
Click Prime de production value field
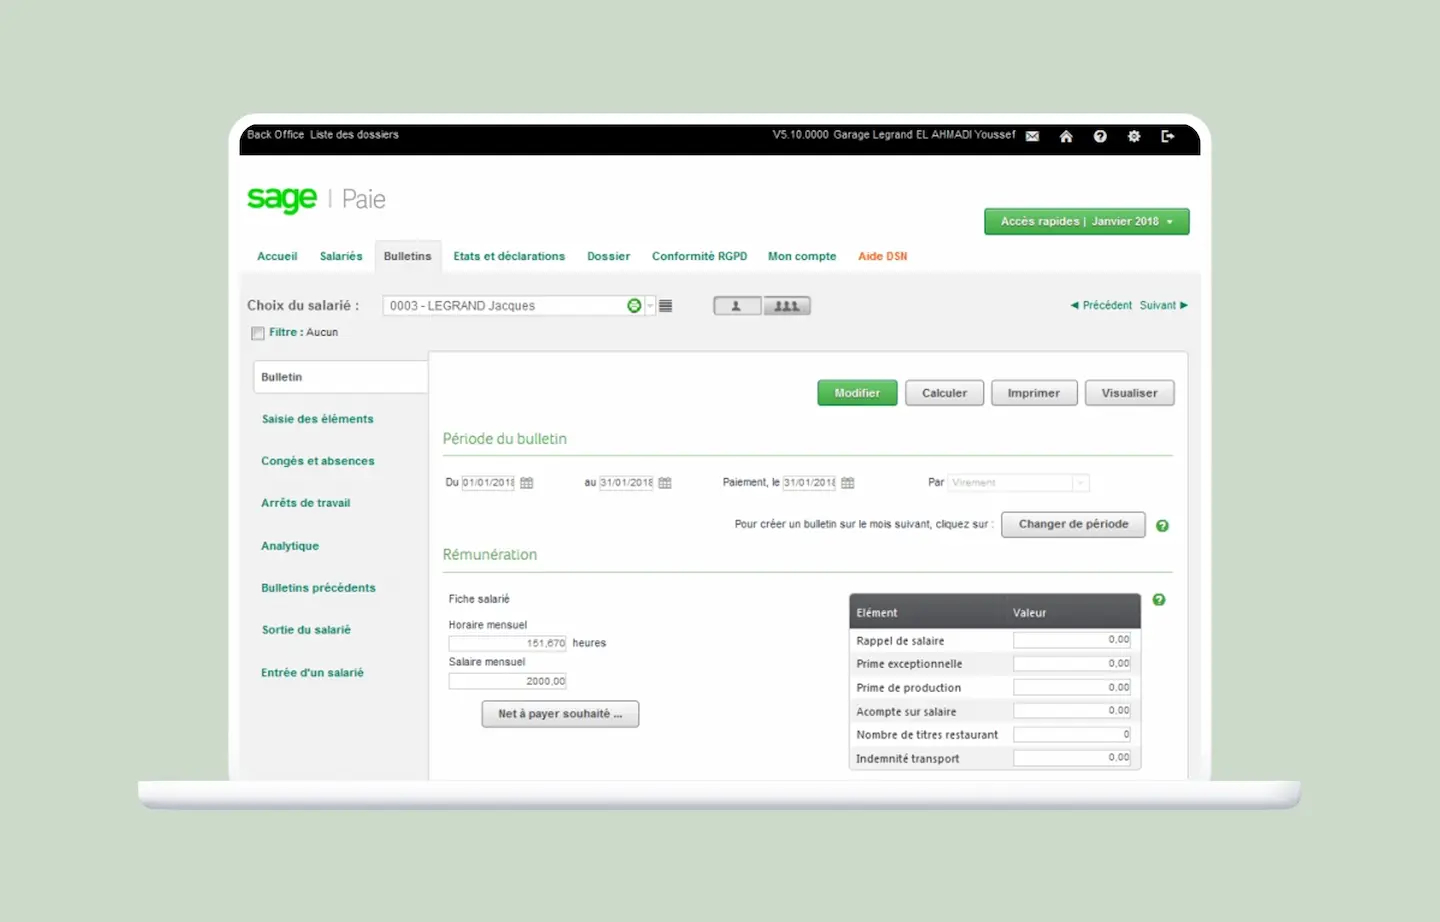pos(1072,688)
